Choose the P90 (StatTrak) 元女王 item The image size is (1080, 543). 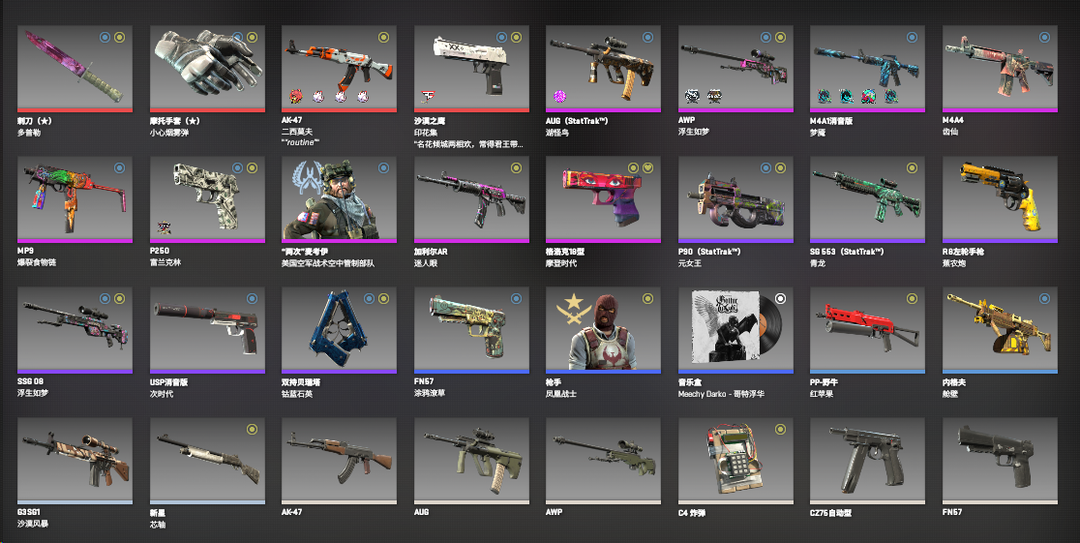tap(736, 200)
